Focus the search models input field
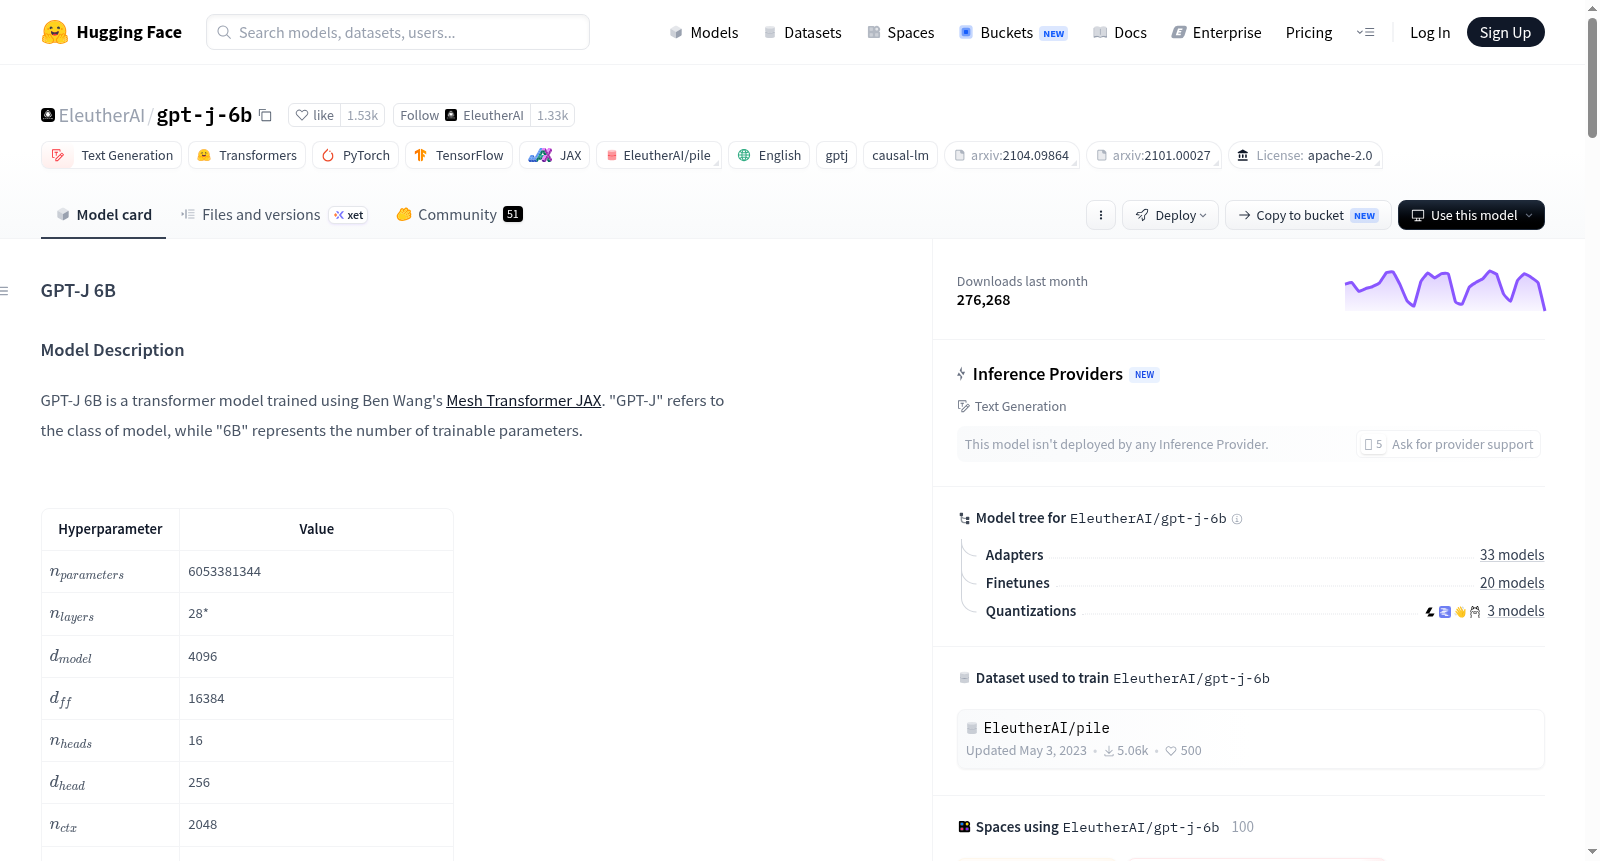1600x861 pixels. point(398,32)
